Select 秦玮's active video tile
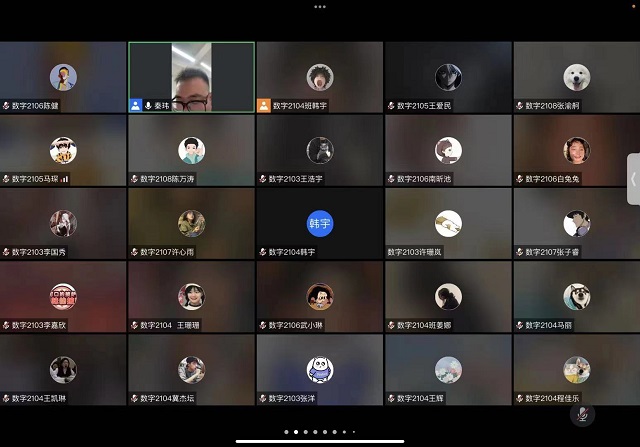Screen dimensions: 640x447 191,76
